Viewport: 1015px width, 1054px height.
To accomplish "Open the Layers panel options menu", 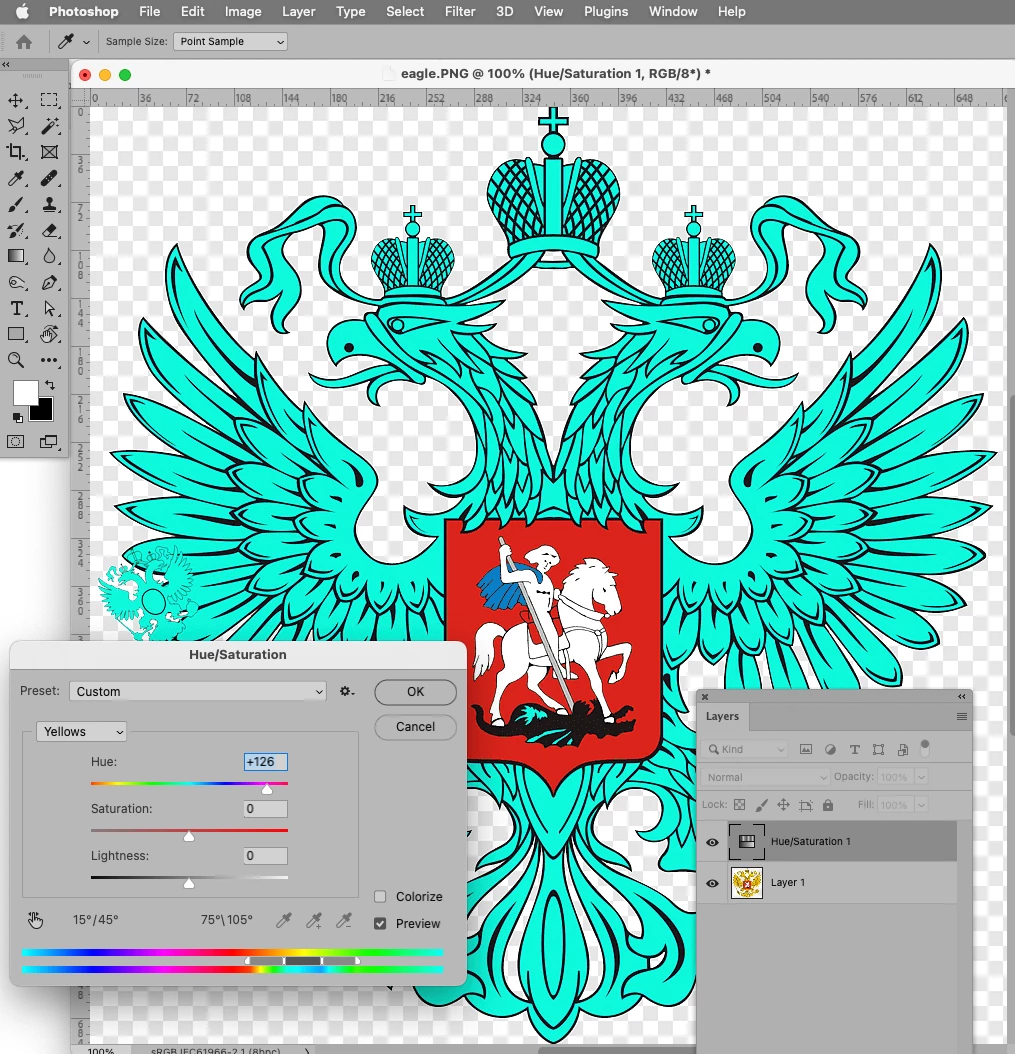I will tap(962, 717).
